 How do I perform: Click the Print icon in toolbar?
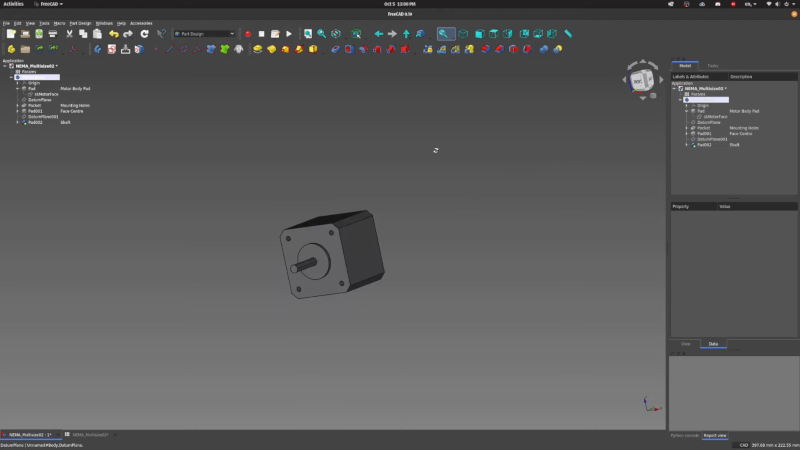[x=52, y=33]
